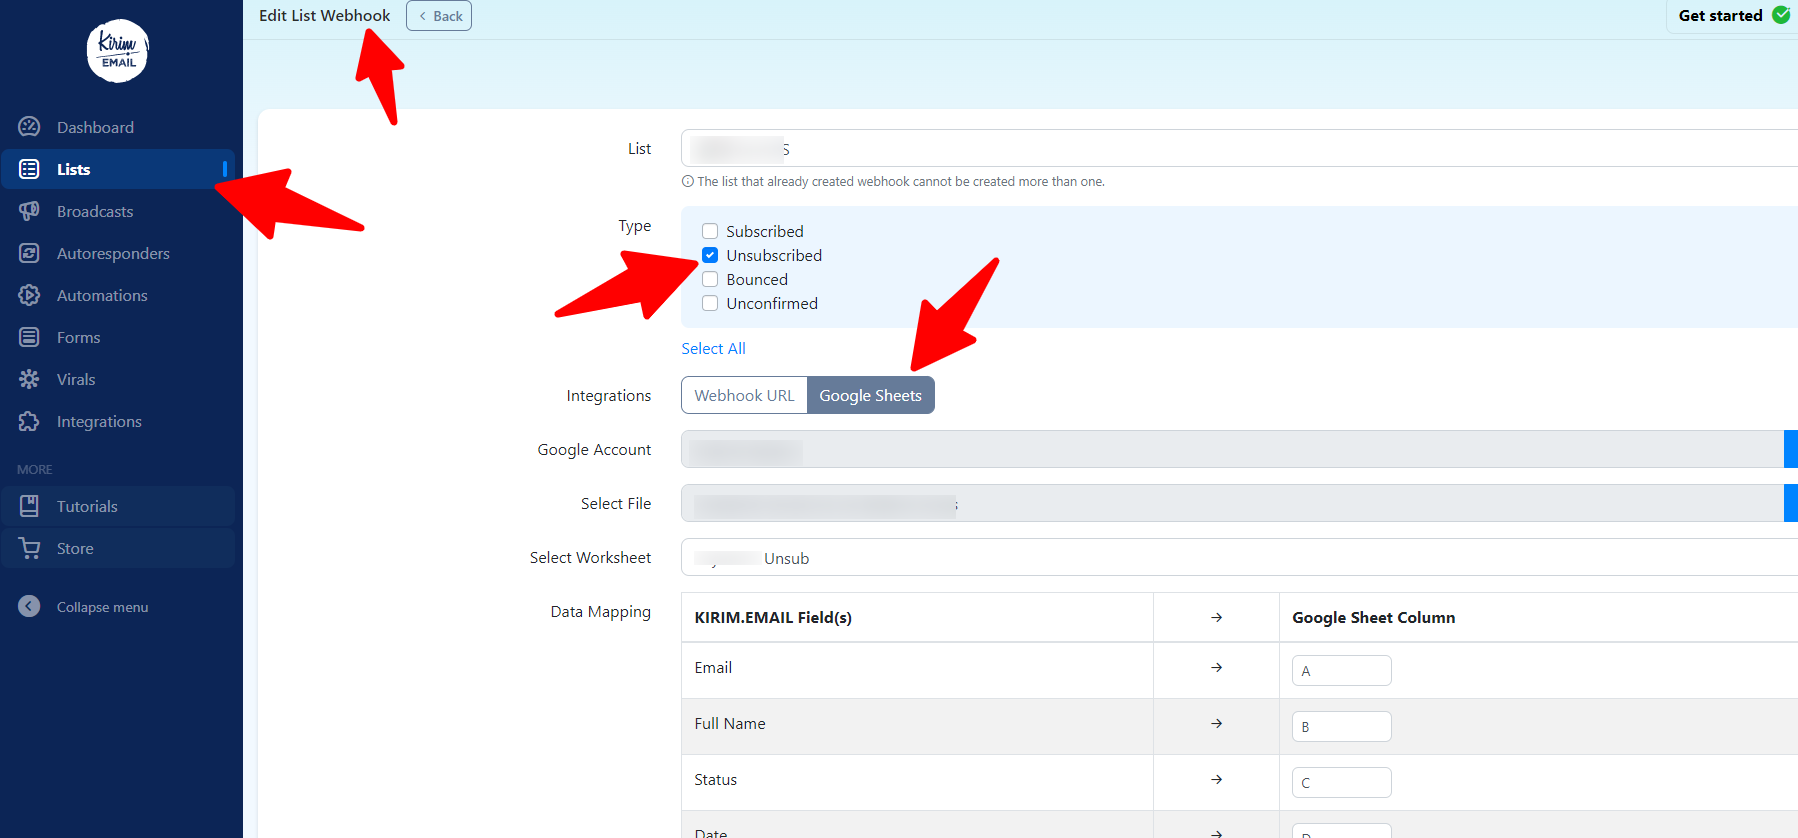1798x838 pixels.
Task: Open the Store link in sidebar
Action: pos(75,548)
